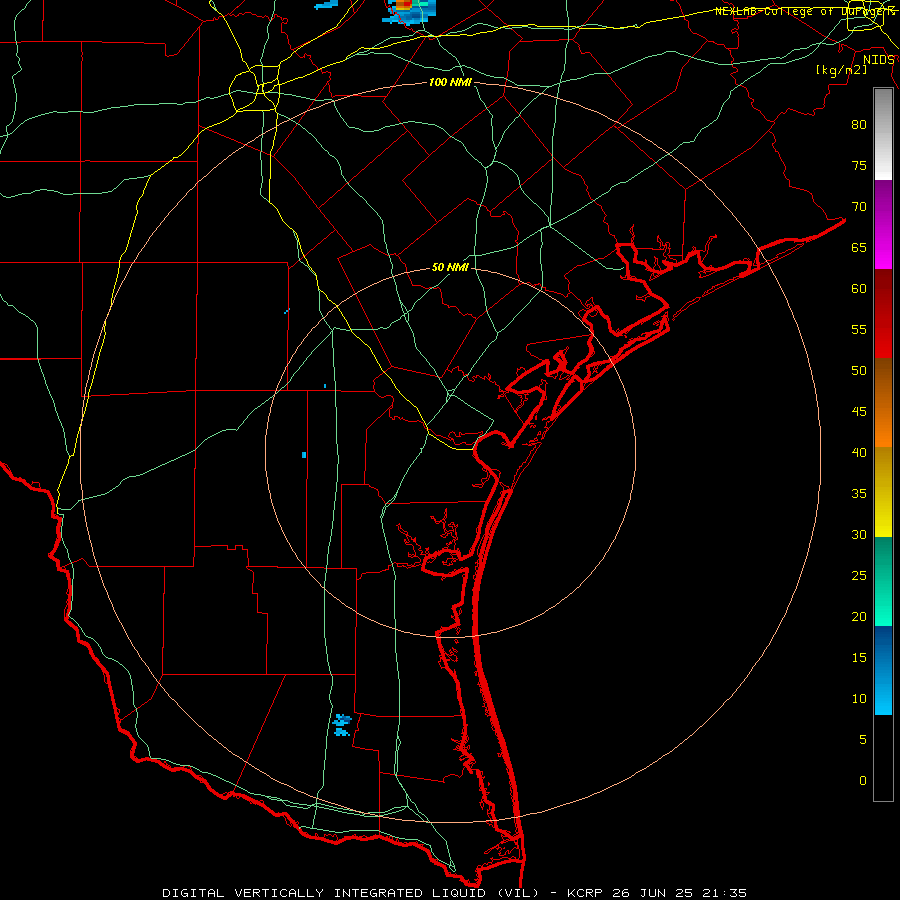
Task: Click the scale value "40"
Action: [x=859, y=452]
